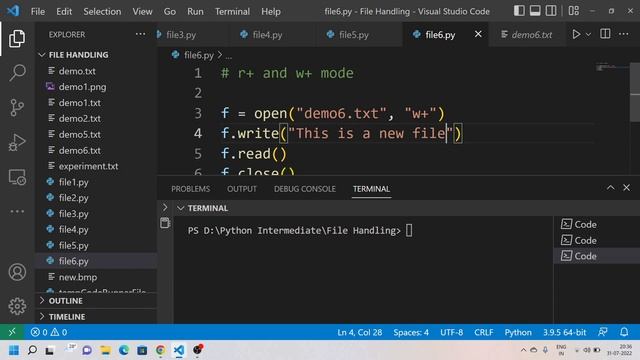Open the Source Control view
This screenshot has height=360, width=640.
click(x=17, y=108)
